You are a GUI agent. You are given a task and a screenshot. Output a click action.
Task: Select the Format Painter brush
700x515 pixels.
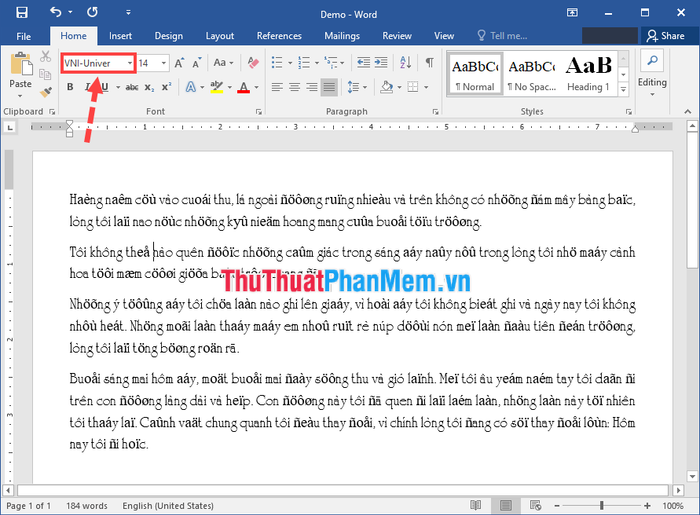[45, 90]
